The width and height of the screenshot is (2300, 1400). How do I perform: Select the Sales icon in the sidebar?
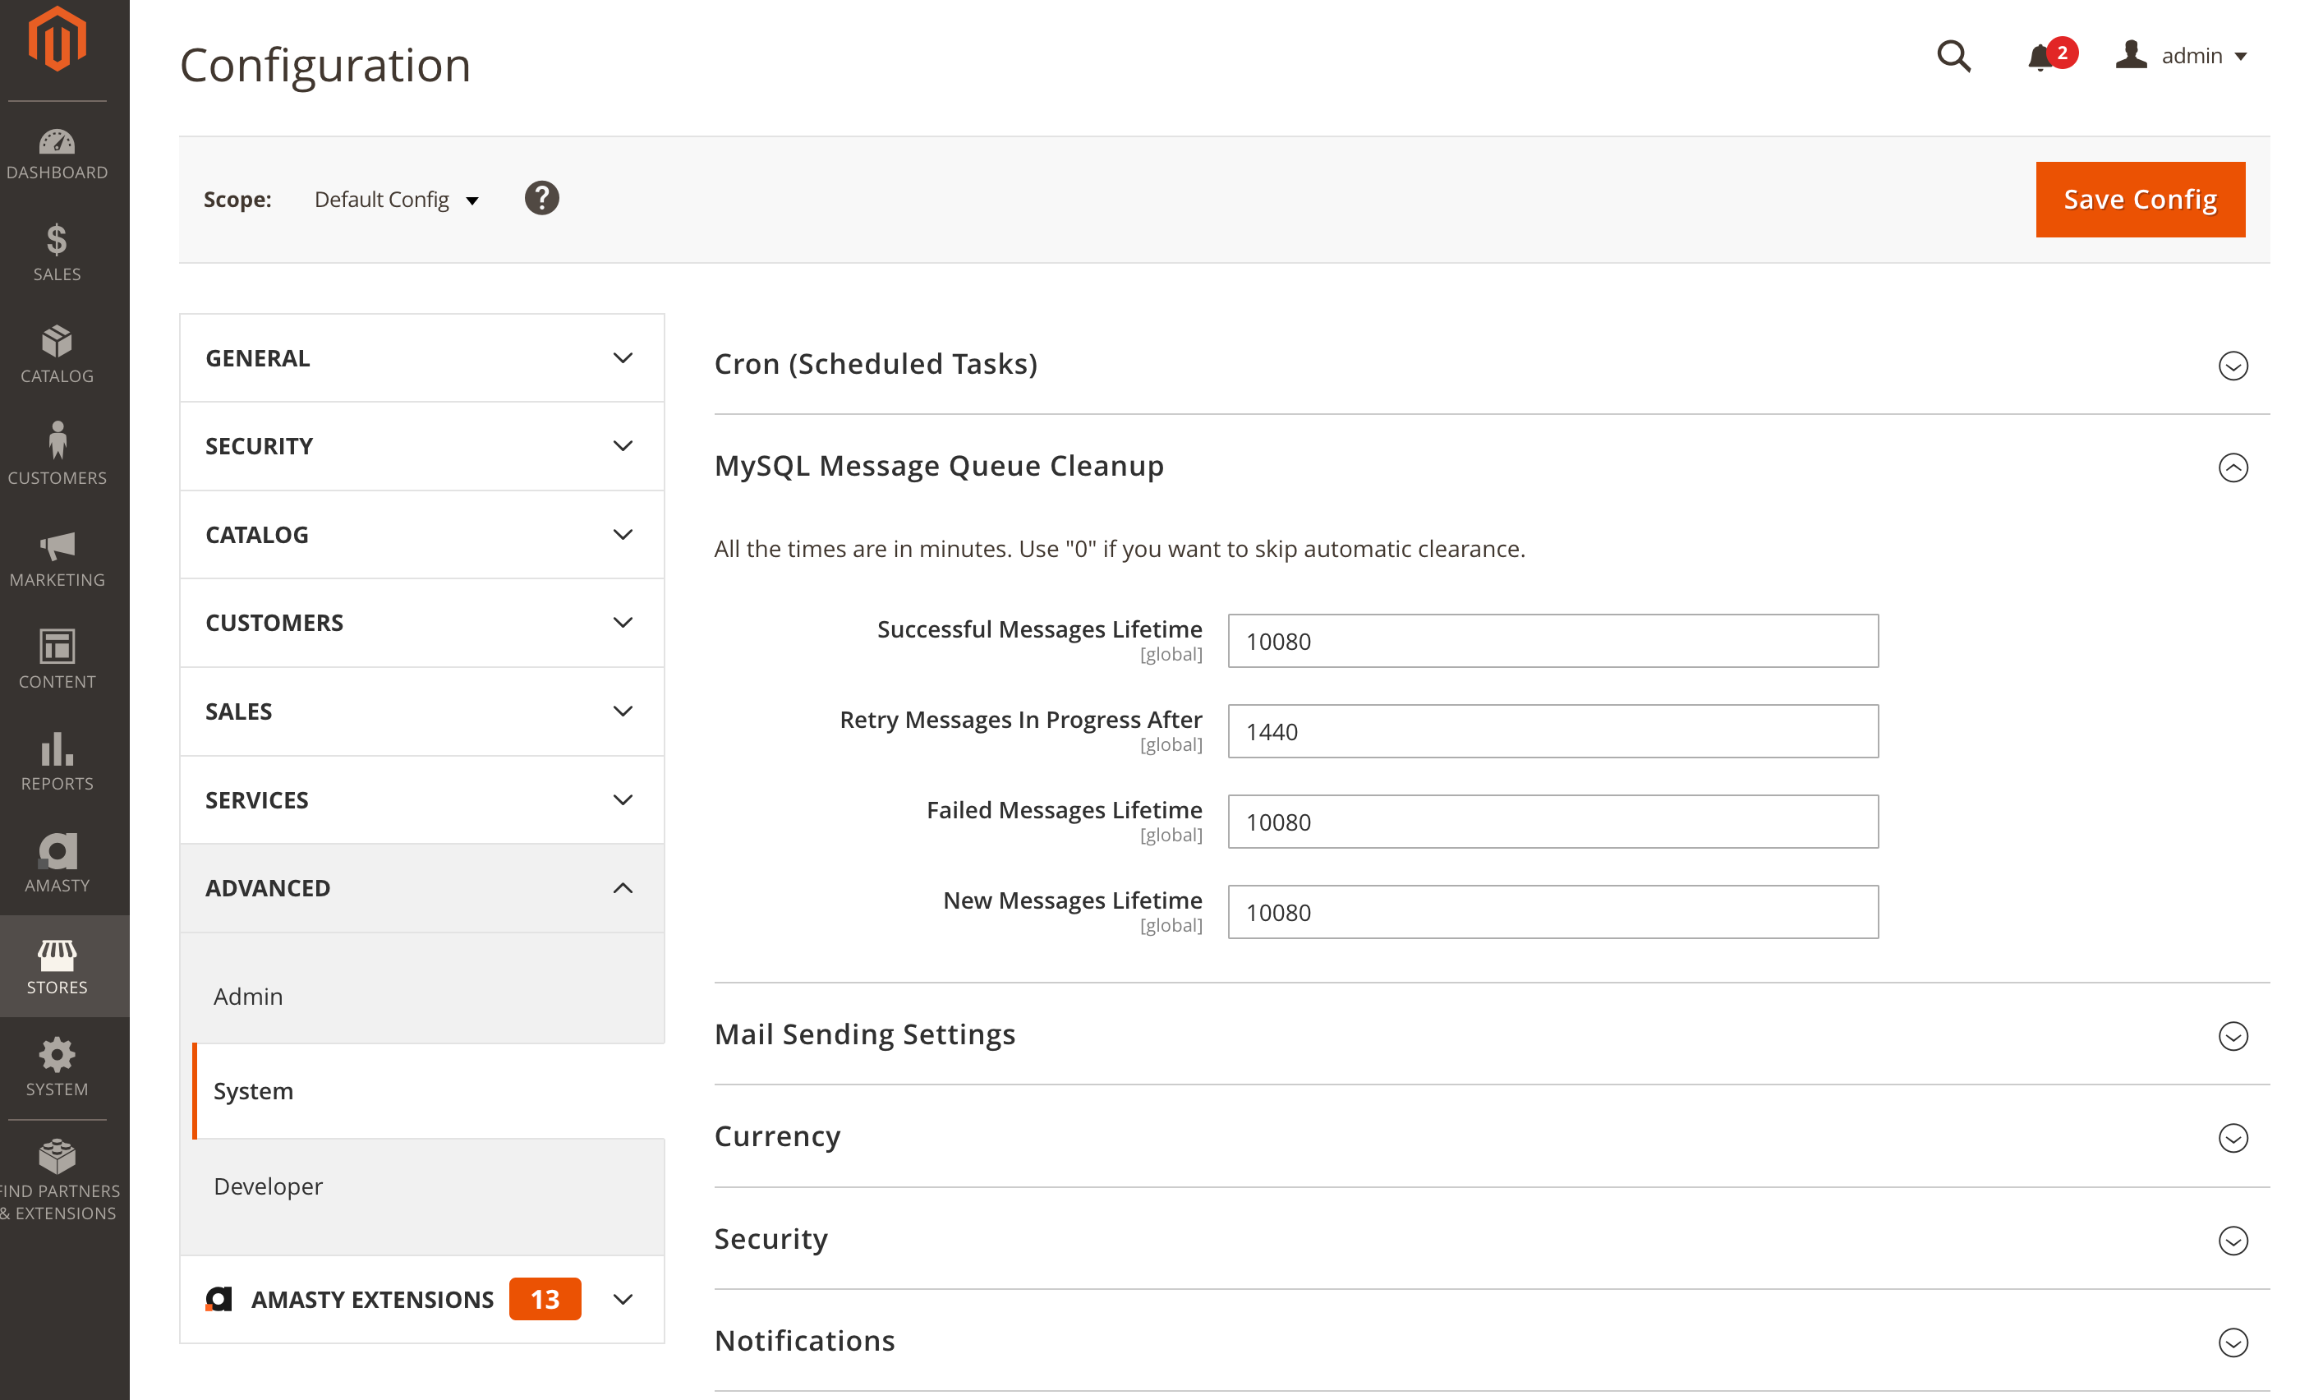(57, 250)
